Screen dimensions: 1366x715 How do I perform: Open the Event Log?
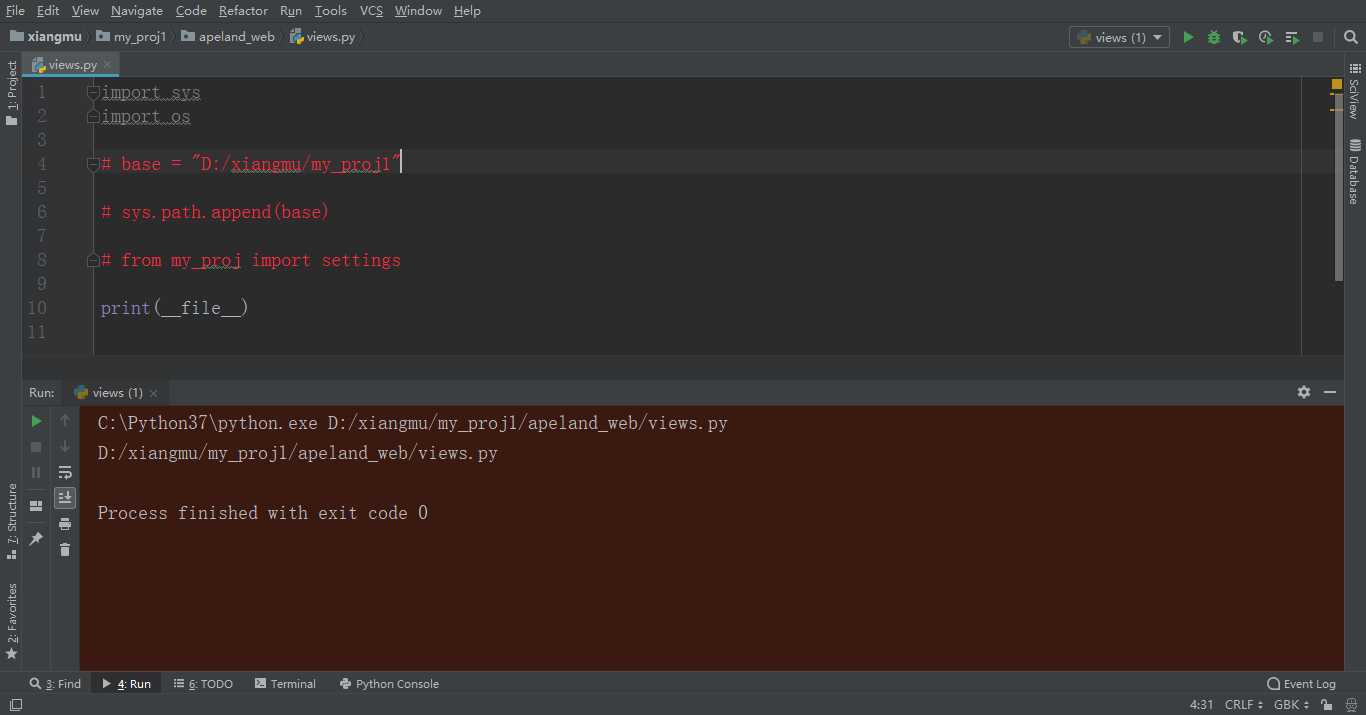click(1301, 684)
